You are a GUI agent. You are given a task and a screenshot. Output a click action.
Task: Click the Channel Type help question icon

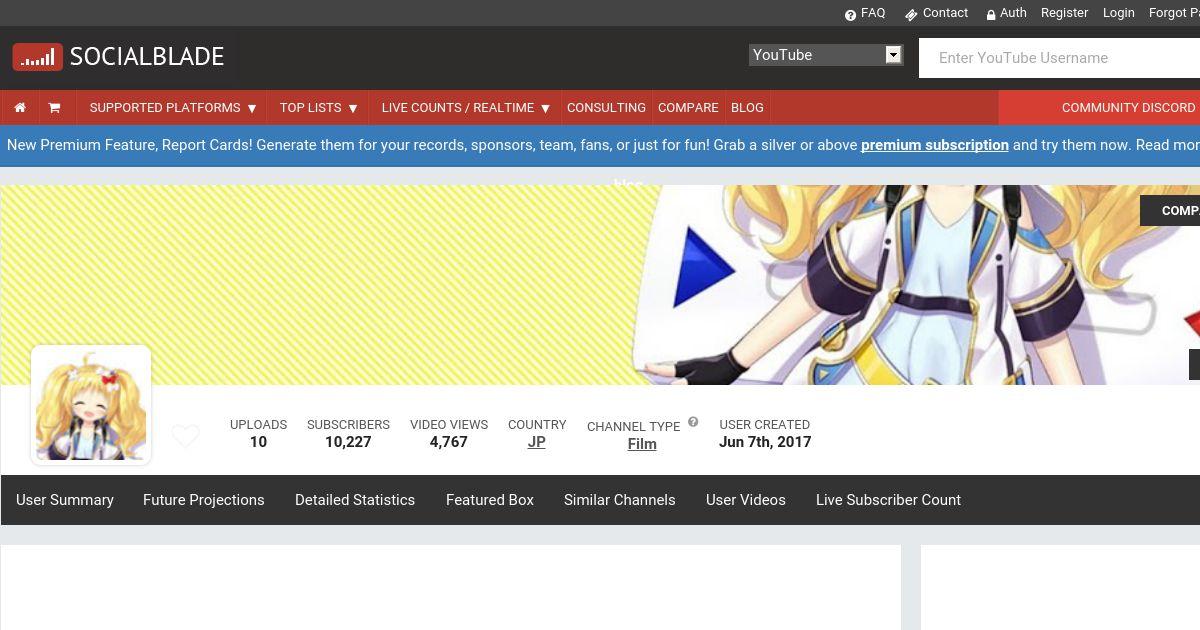693,422
